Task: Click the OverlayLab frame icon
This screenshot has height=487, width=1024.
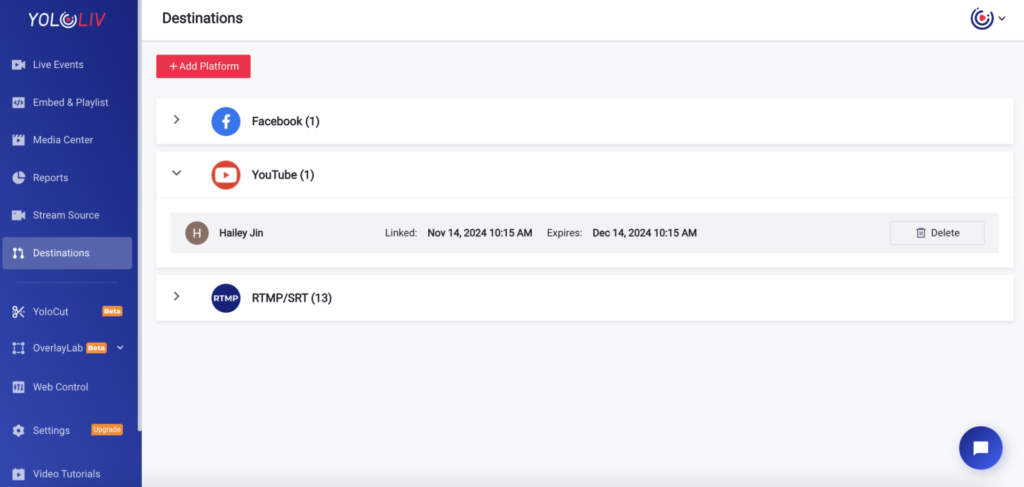Action: [x=18, y=348]
